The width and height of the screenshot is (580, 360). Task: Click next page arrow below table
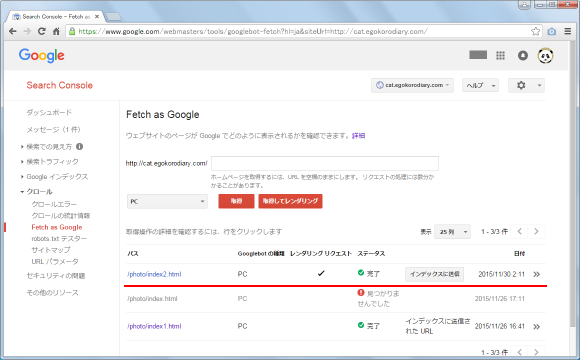pyautogui.click(x=536, y=352)
